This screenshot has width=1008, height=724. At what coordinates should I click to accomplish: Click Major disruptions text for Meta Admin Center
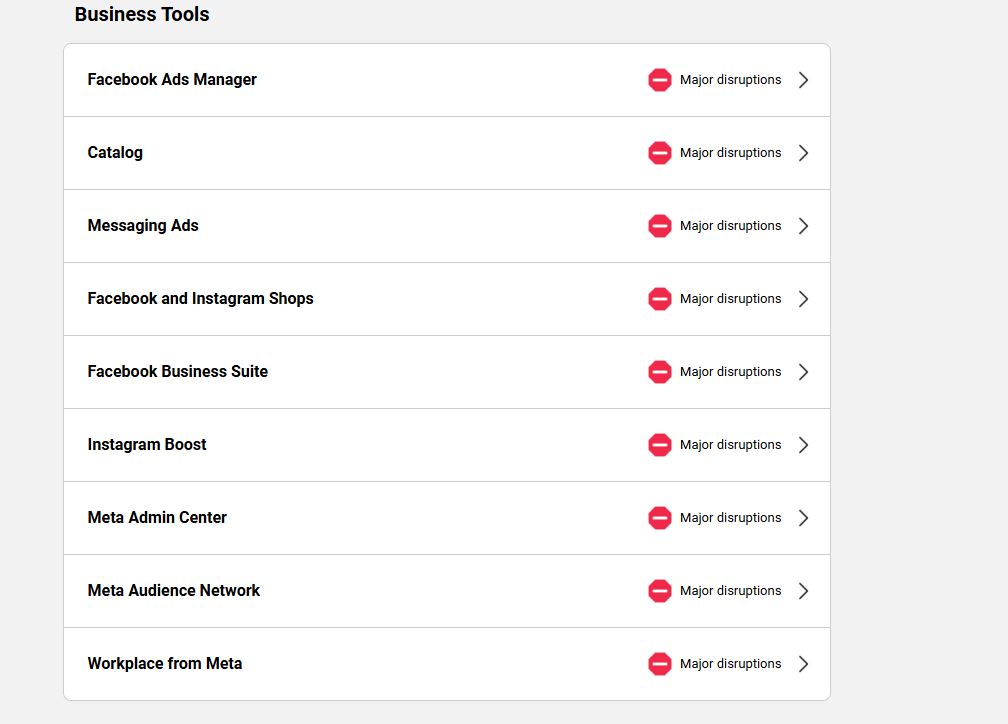coord(730,518)
